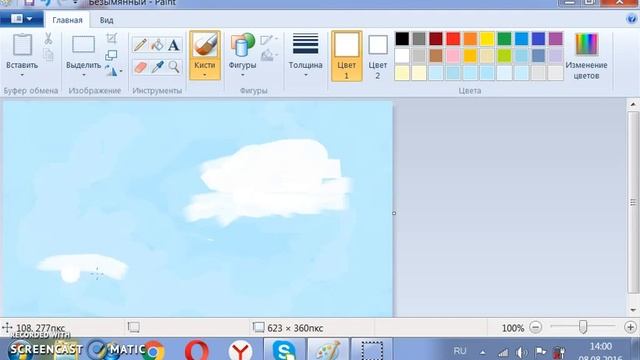
Task: Open the shape Fill dropdown
Action: click(269, 55)
